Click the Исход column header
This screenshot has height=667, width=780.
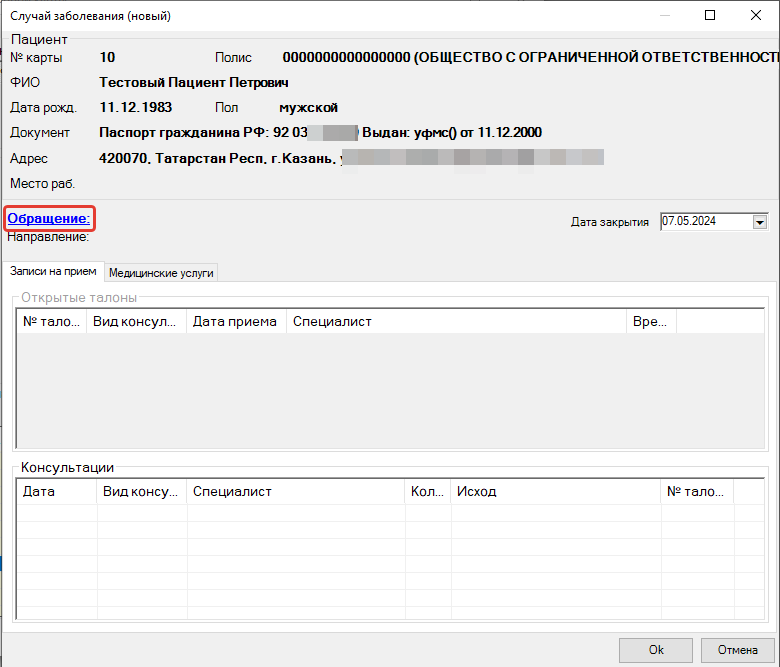coord(556,491)
